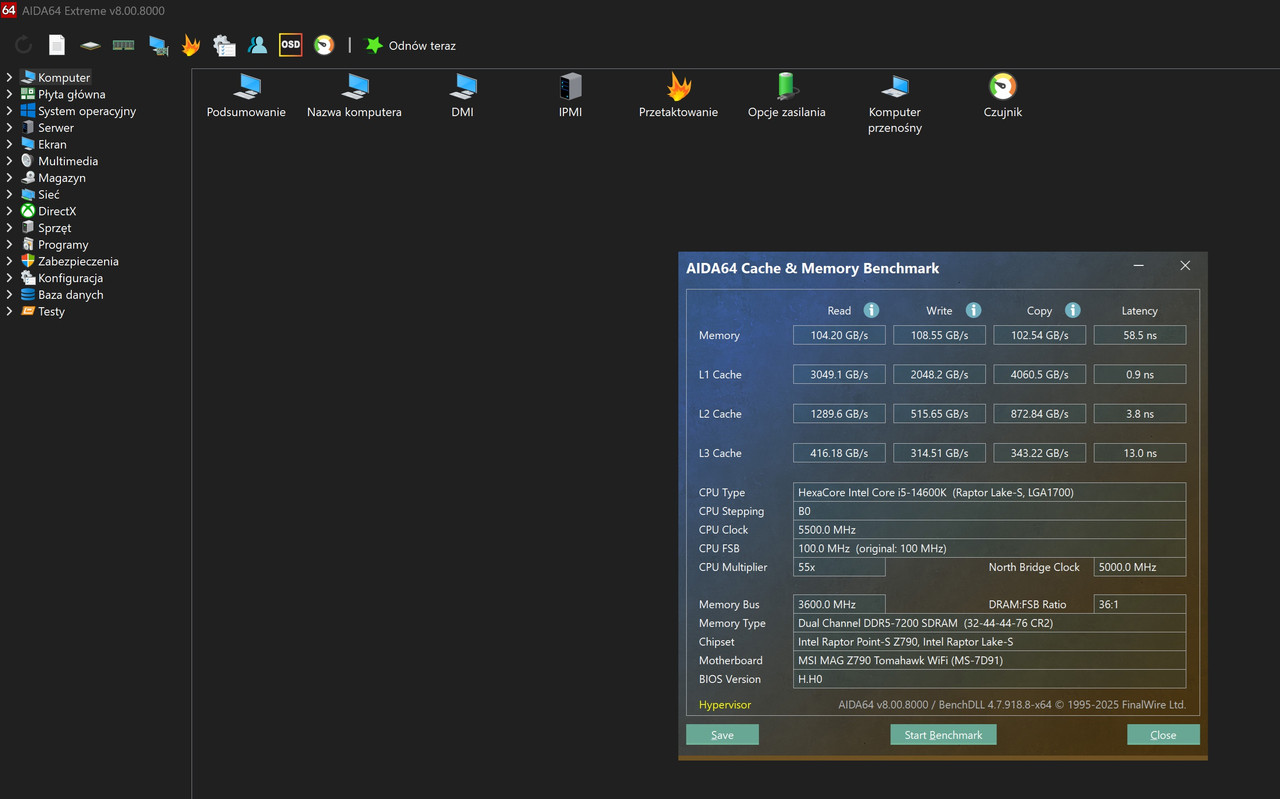This screenshot has width=1280, height=799.
Task: Click the user contact toolbar icon
Action: tap(257, 45)
